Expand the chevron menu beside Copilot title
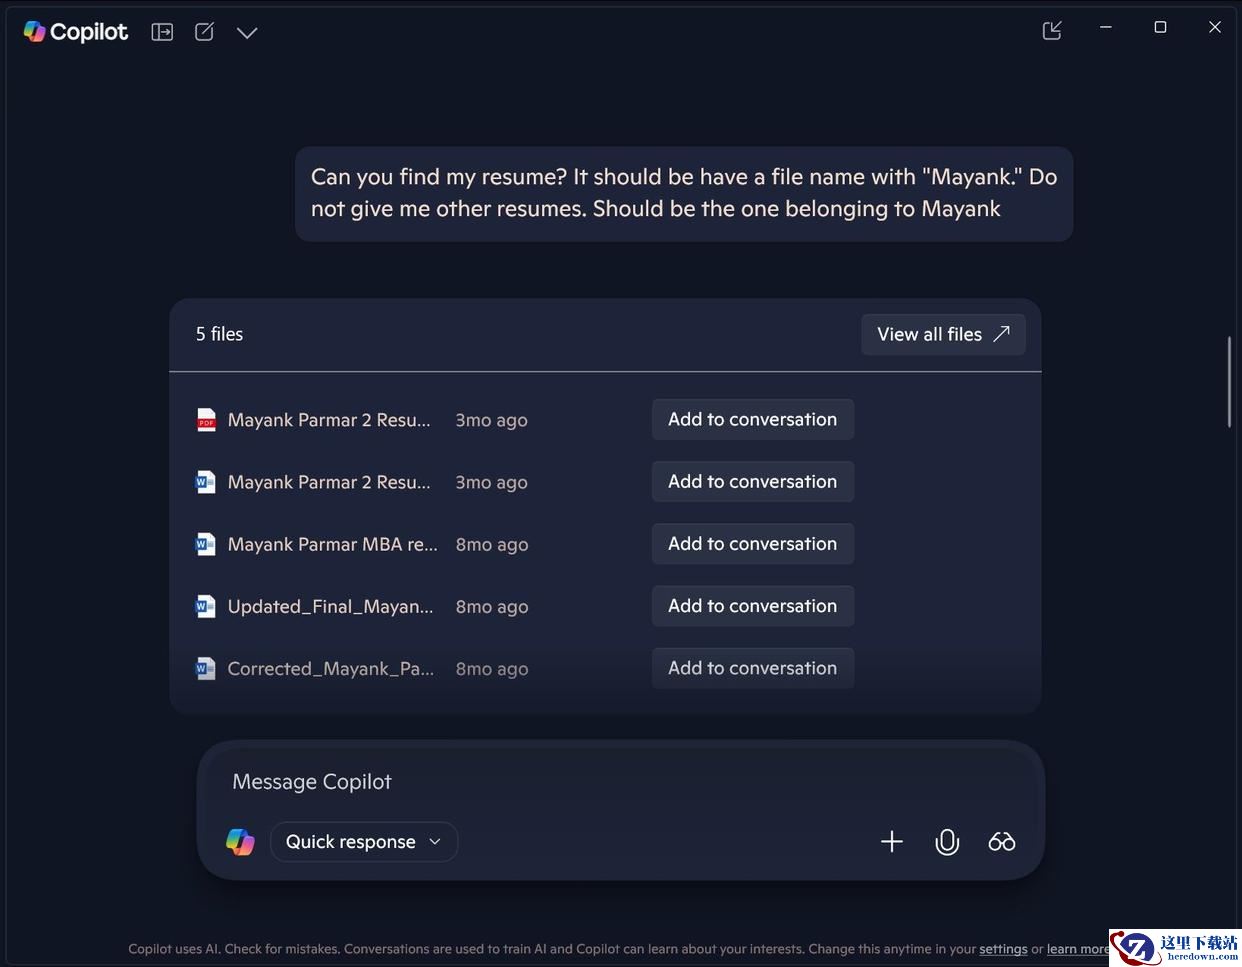This screenshot has height=967, width=1242. 247,33
